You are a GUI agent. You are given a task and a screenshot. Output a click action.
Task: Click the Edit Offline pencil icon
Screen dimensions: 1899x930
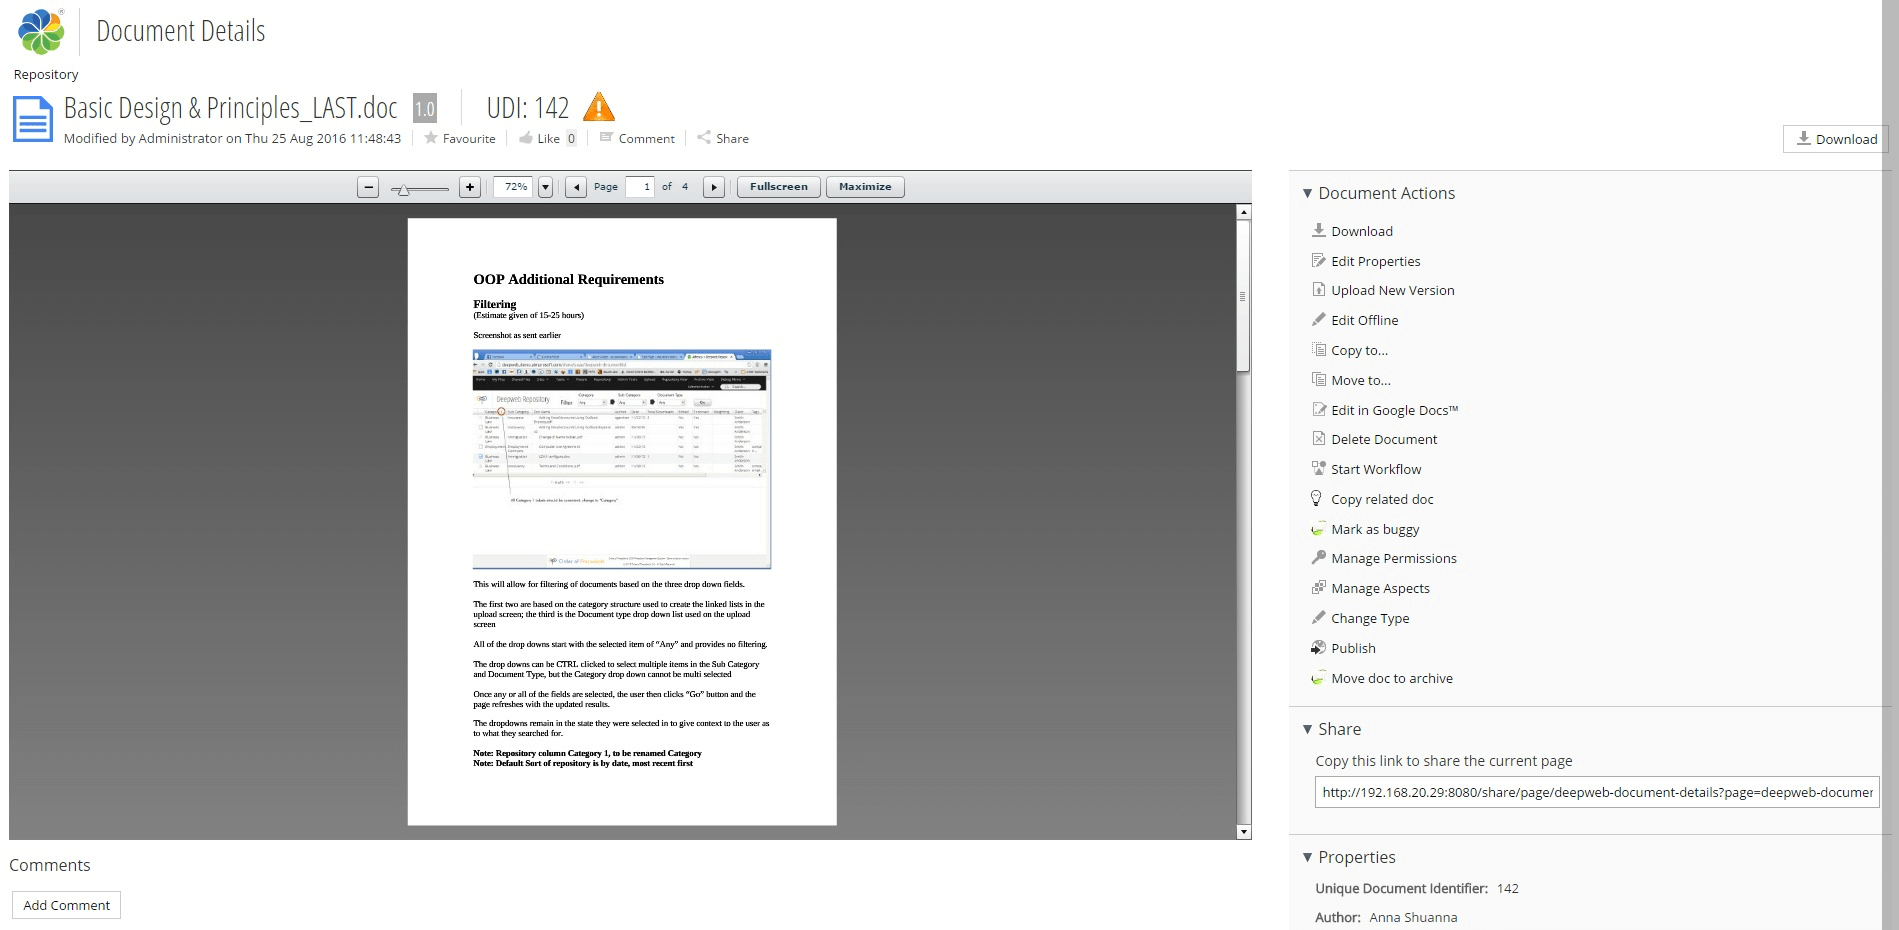[x=1318, y=320]
